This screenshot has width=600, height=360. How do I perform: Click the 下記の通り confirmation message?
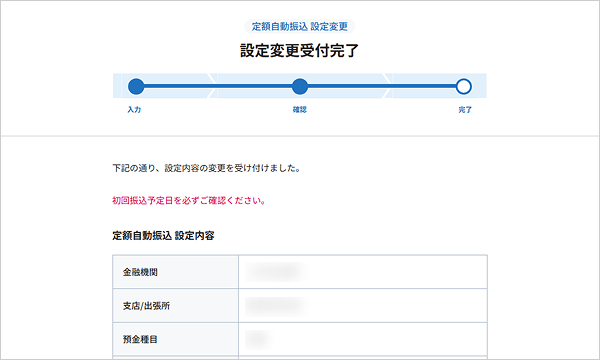coord(207,168)
